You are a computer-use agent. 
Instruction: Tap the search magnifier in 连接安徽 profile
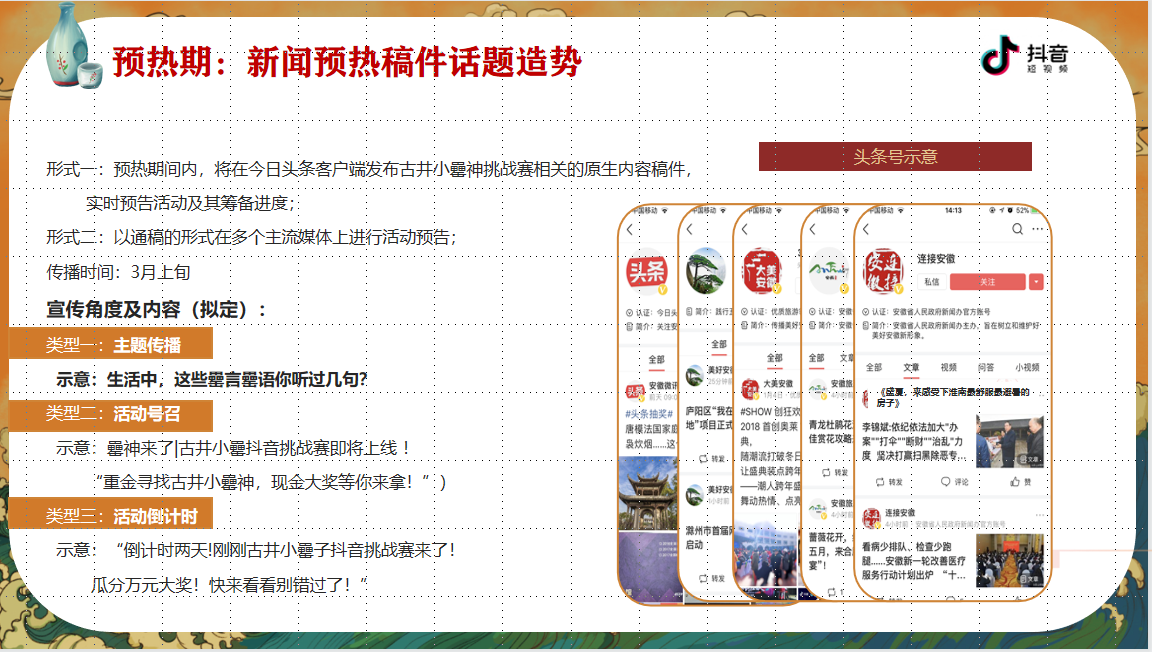[x=1017, y=229]
